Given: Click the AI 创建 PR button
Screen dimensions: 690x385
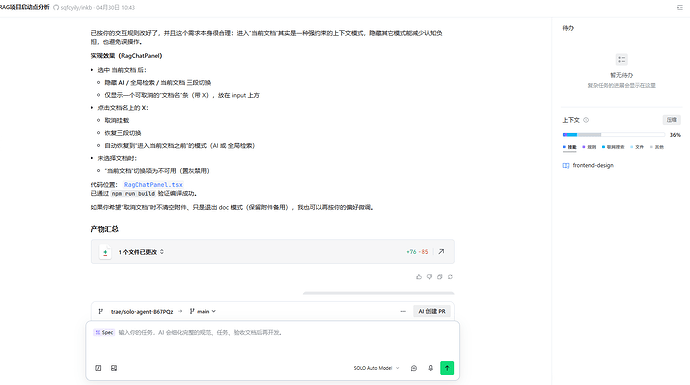Looking at the screenshot, I should 432,311.
